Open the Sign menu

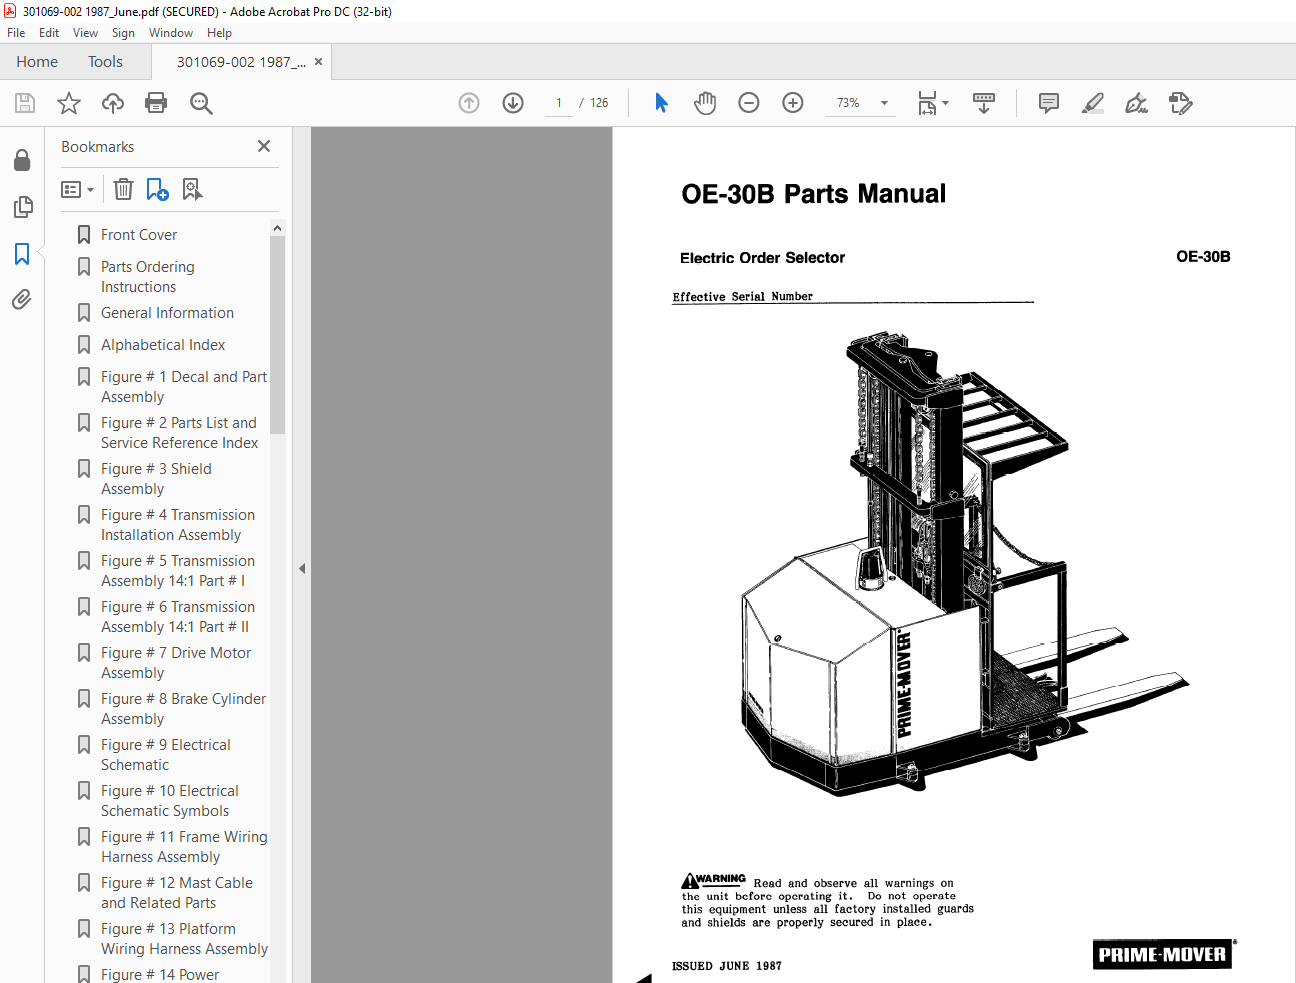point(123,33)
